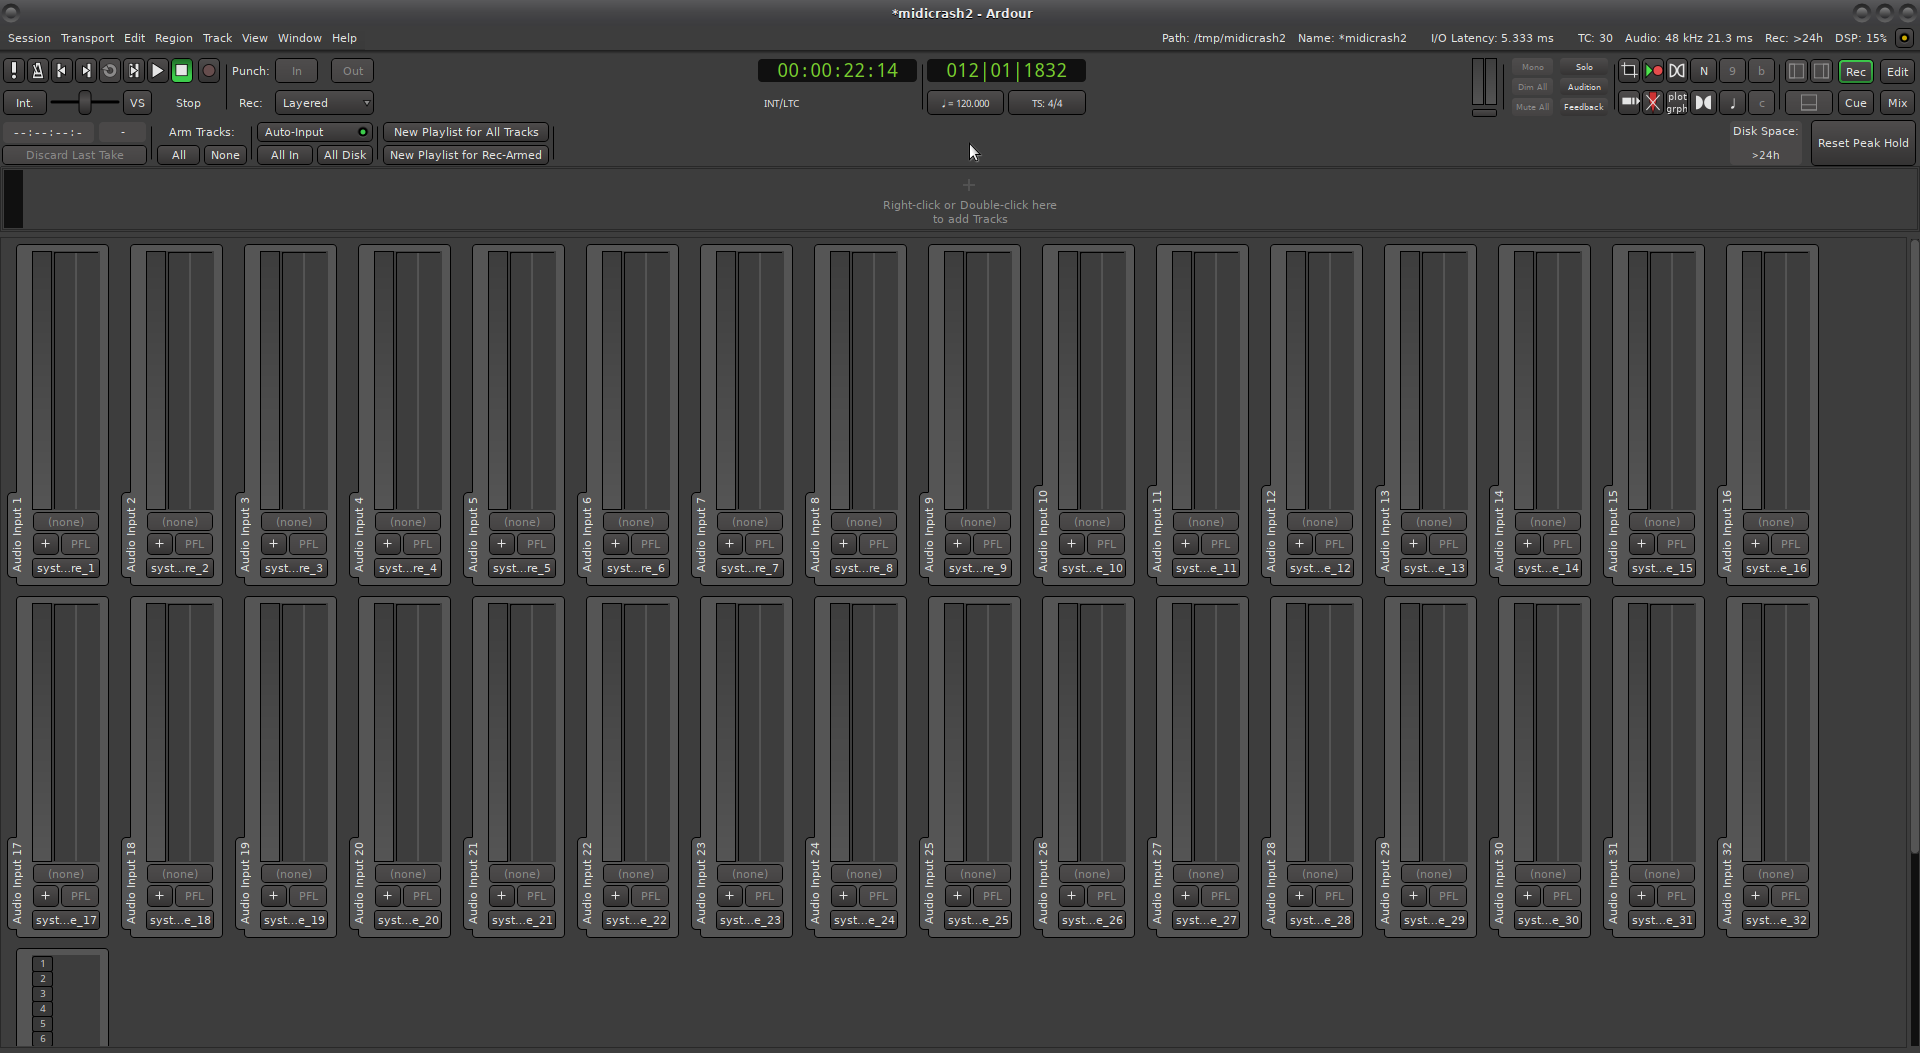
Task: Toggle the metronome click button
Action: [x=37, y=71]
